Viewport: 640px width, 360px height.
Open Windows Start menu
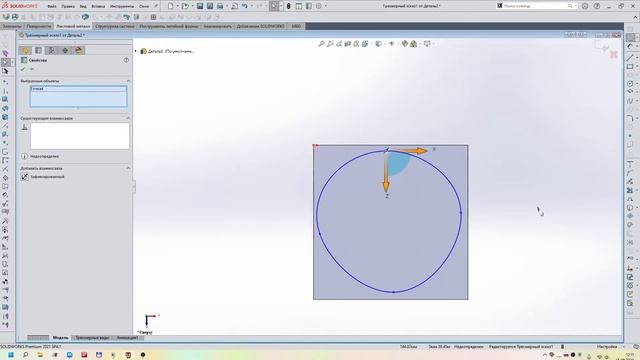(11, 355)
